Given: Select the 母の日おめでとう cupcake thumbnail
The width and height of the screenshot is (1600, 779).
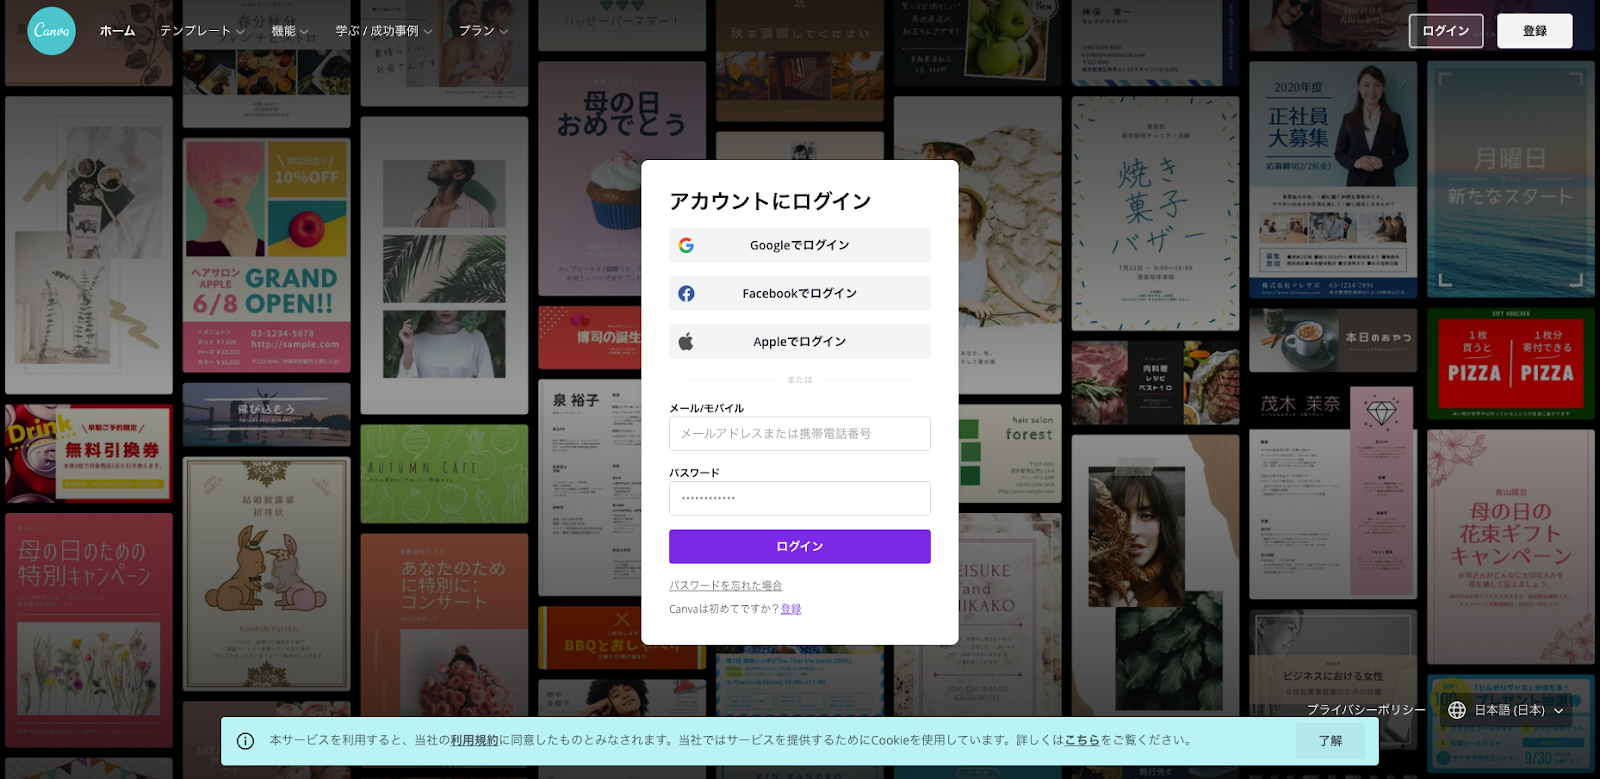Looking at the screenshot, I should pyautogui.click(x=590, y=179).
